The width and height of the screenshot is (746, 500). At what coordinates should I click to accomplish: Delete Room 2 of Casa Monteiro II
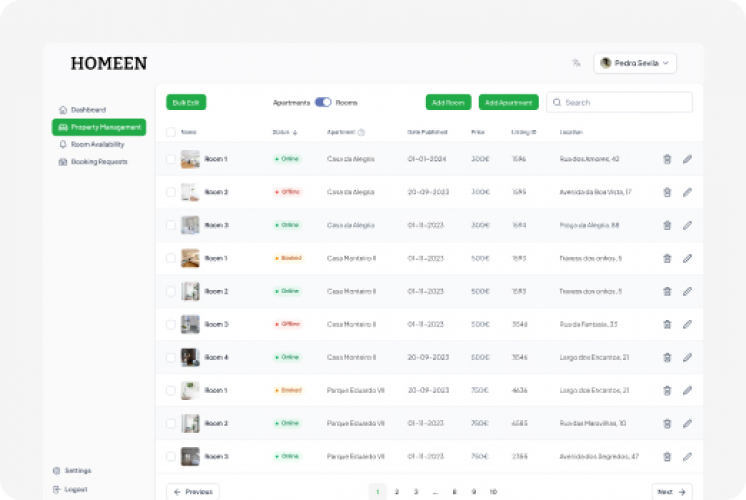click(x=667, y=291)
